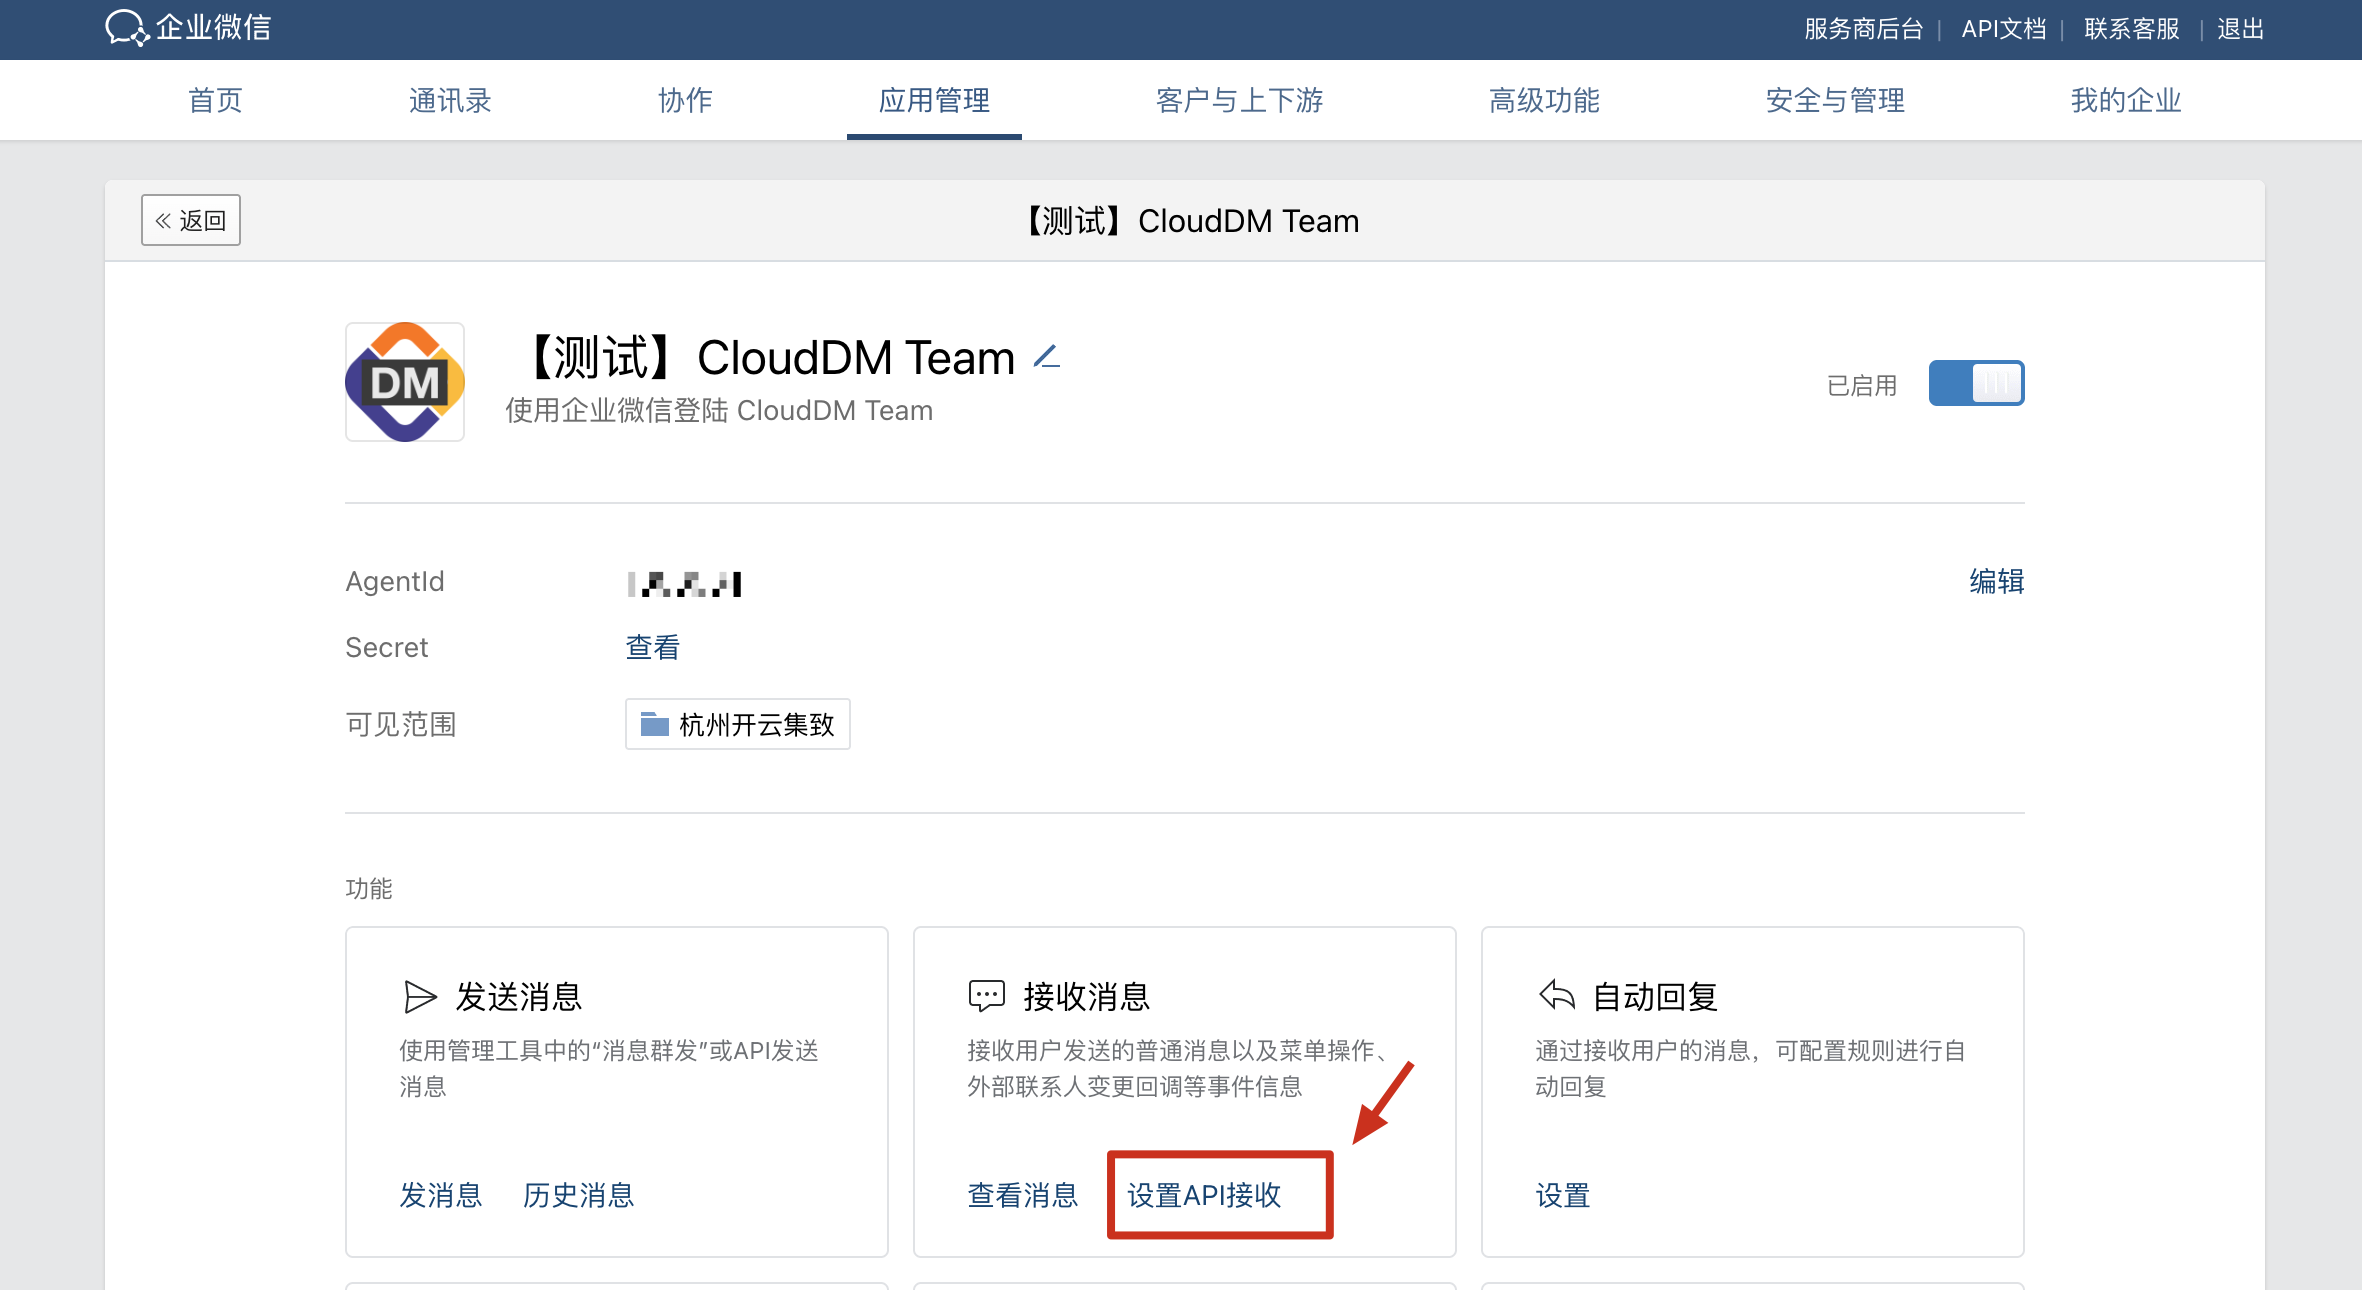
Task: Open the 我的企业 tab
Action: (x=2126, y=100)
